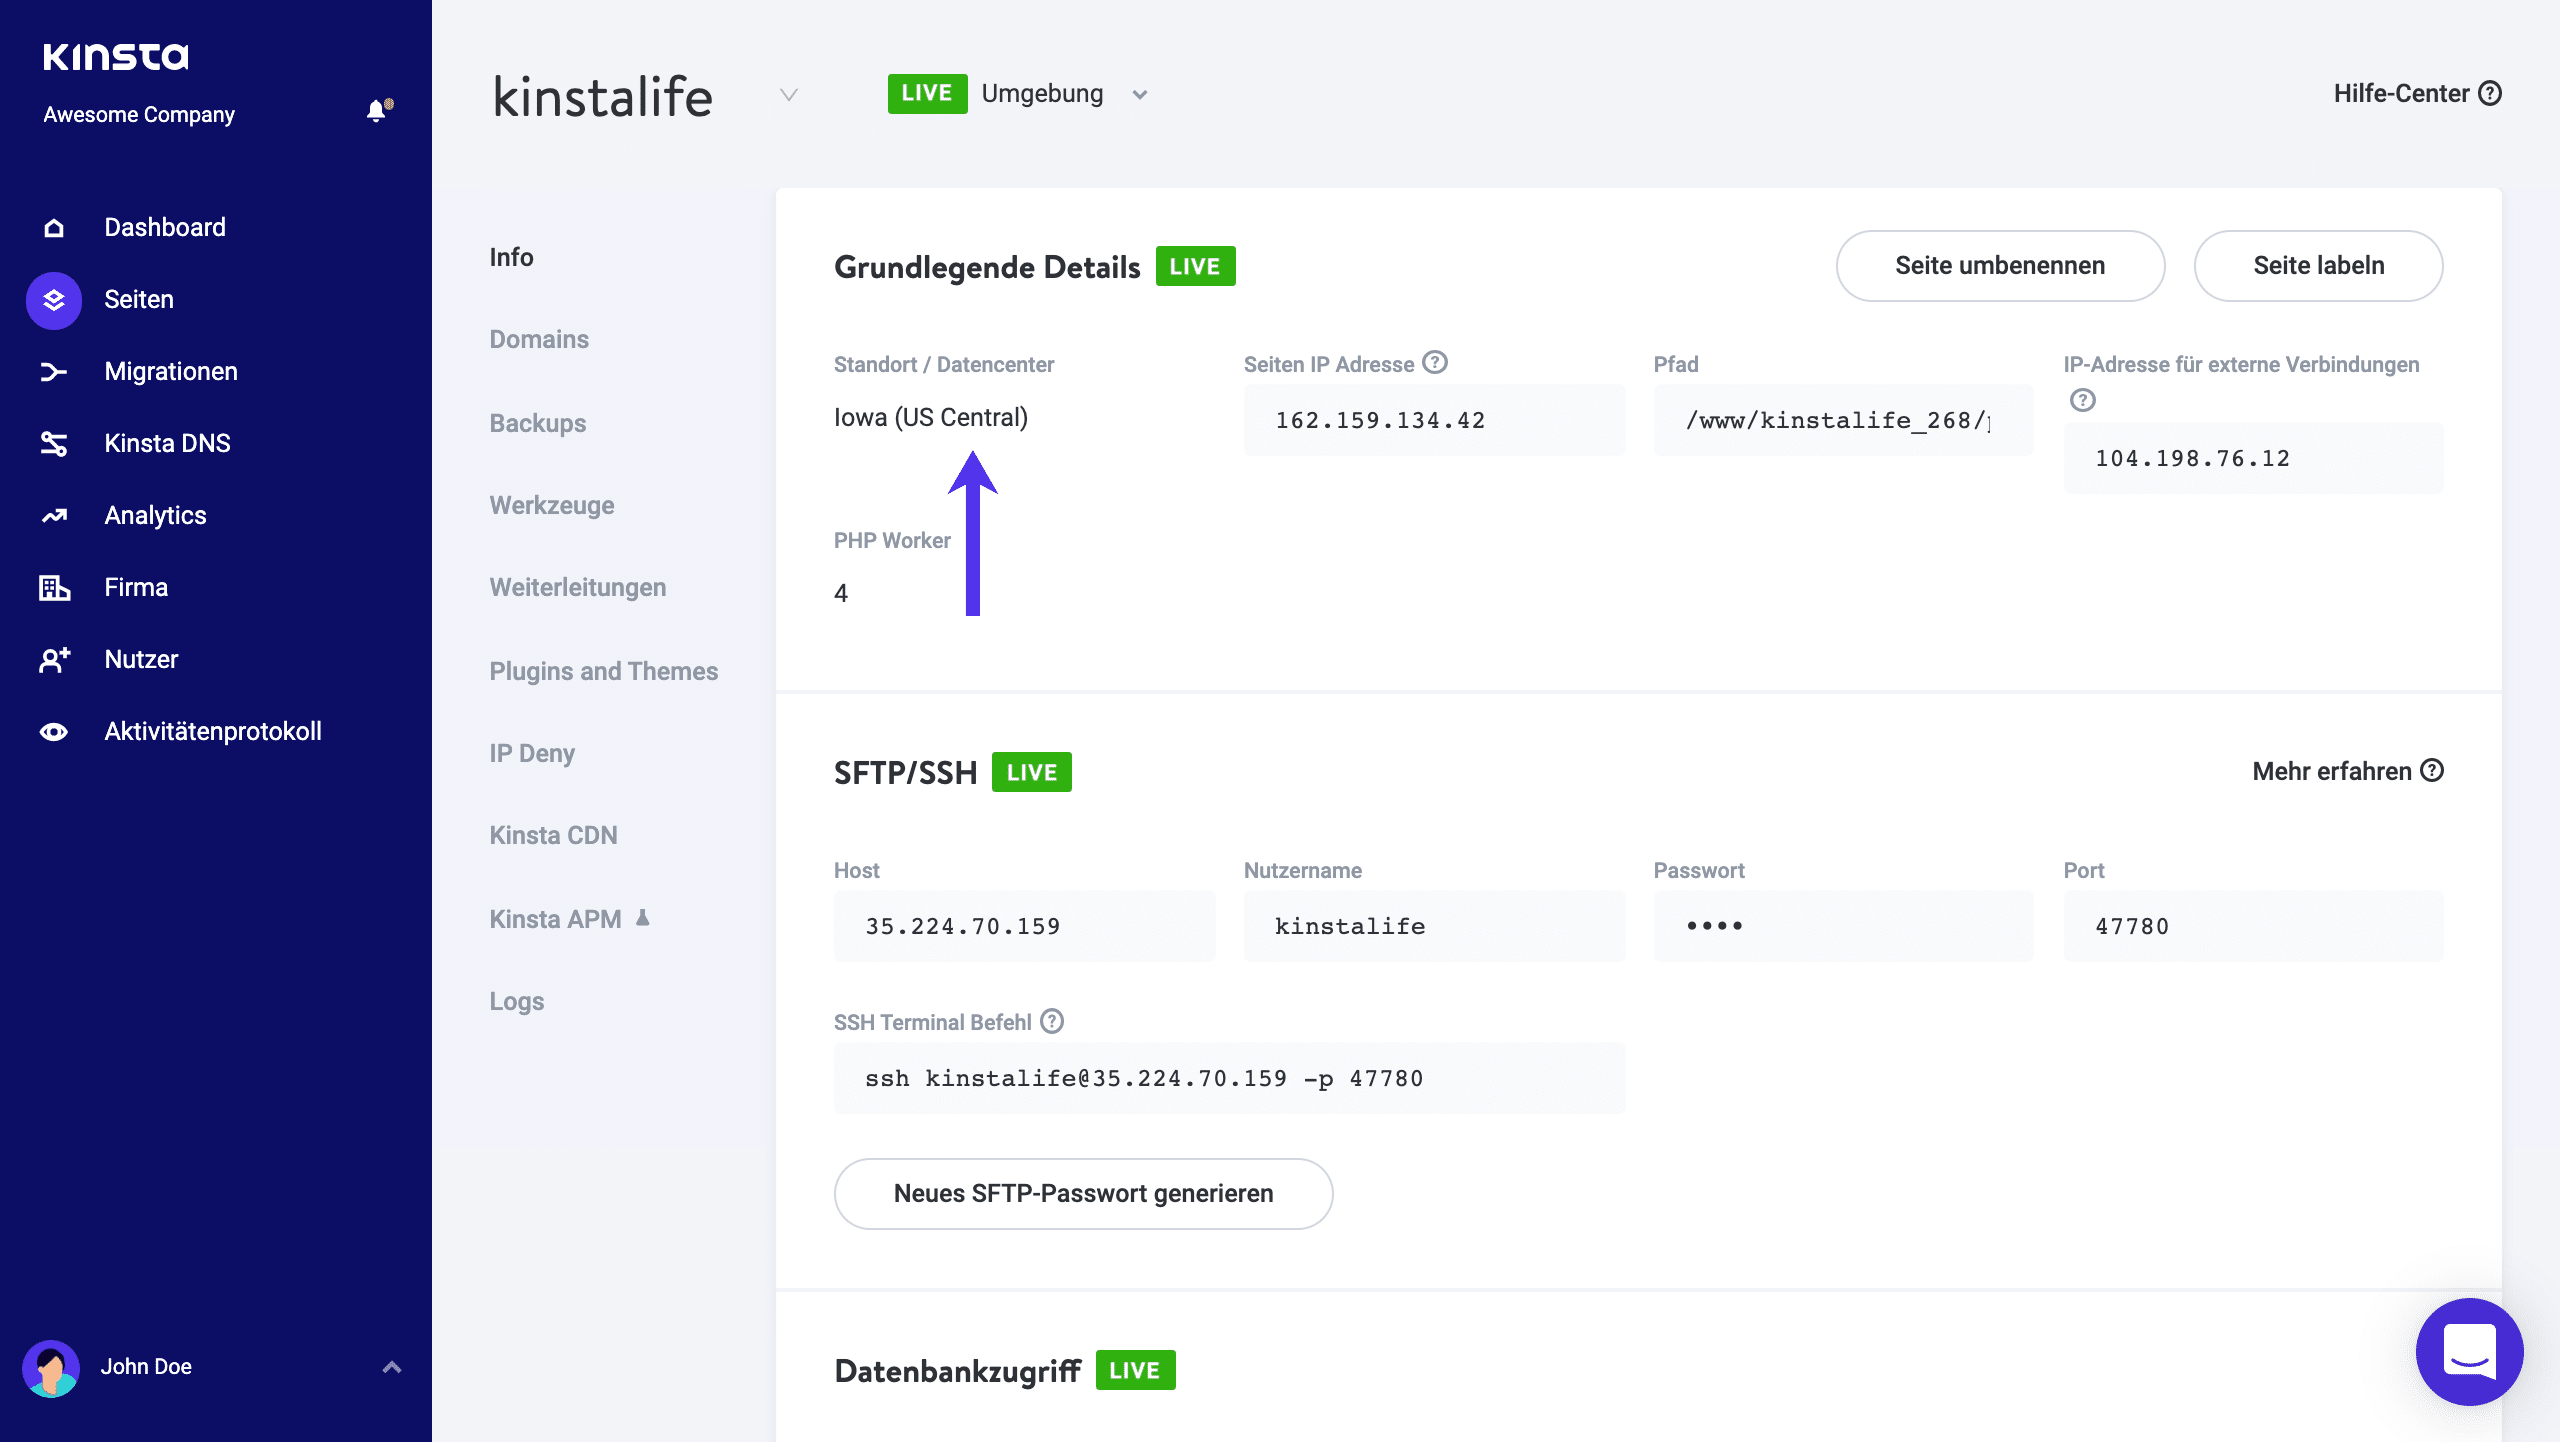Click Neues SFTP-Passwort generieren button
The width and height of the screenshot is (2560, 1442).
[1085, 1192]
